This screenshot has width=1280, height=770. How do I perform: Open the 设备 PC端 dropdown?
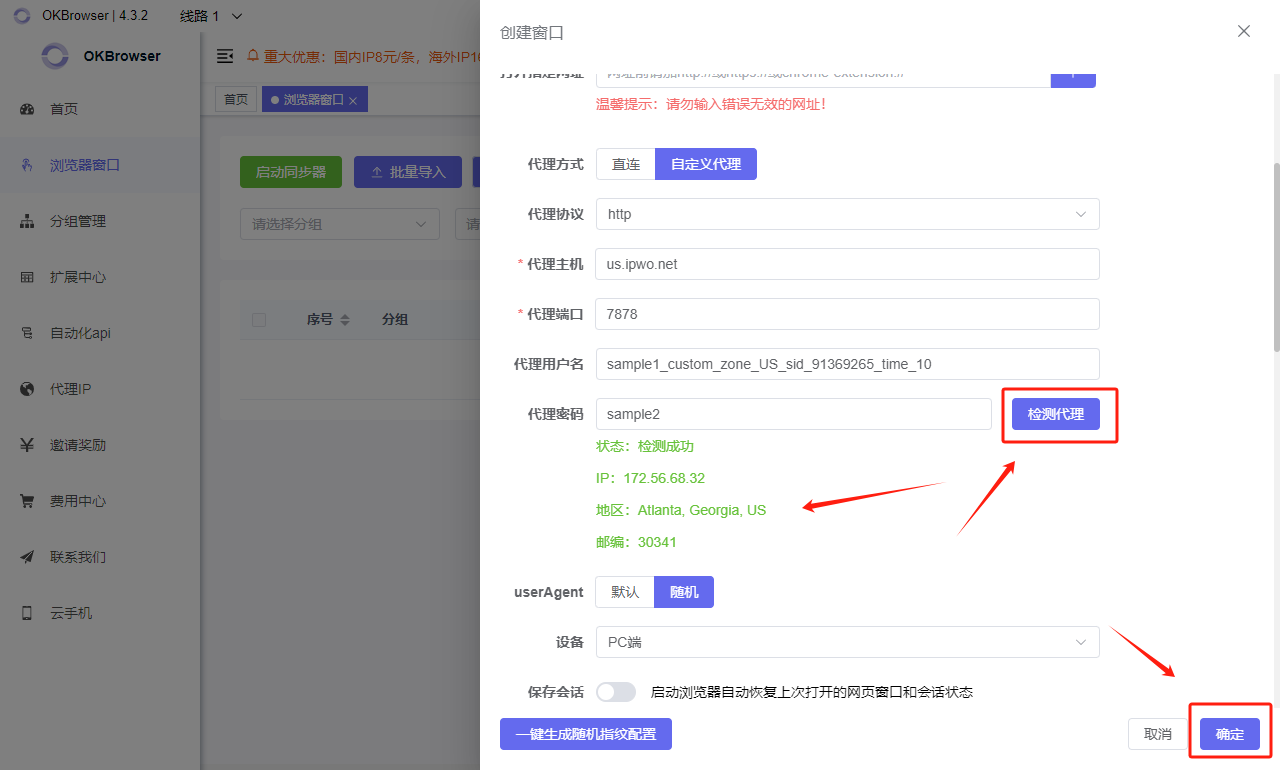pos(847,642)
